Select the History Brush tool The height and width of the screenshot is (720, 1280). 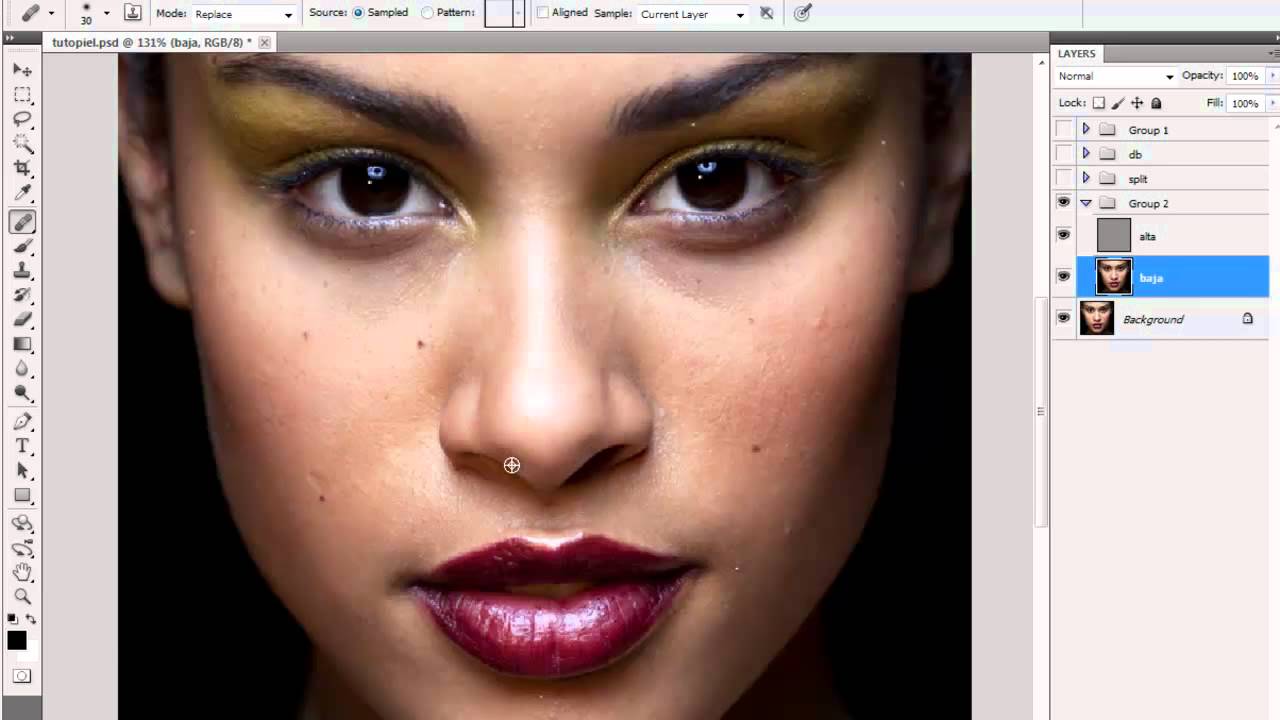22,295
